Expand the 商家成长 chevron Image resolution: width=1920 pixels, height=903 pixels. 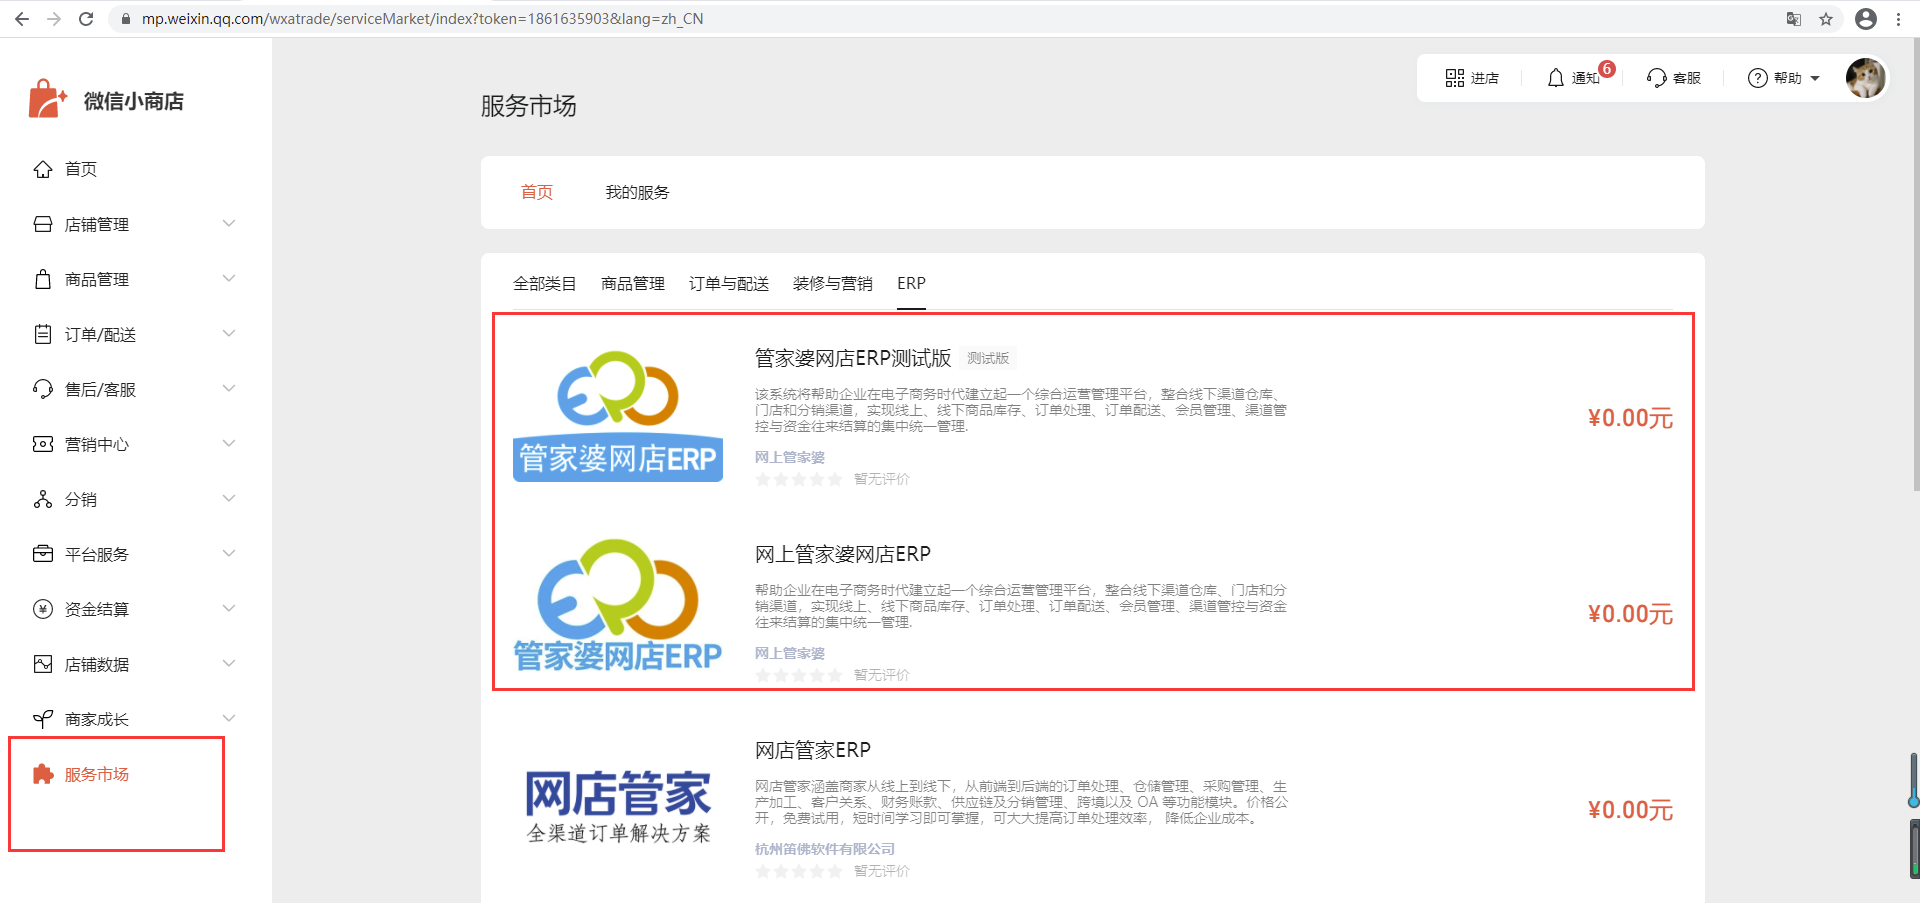click(x=229, y=718)
